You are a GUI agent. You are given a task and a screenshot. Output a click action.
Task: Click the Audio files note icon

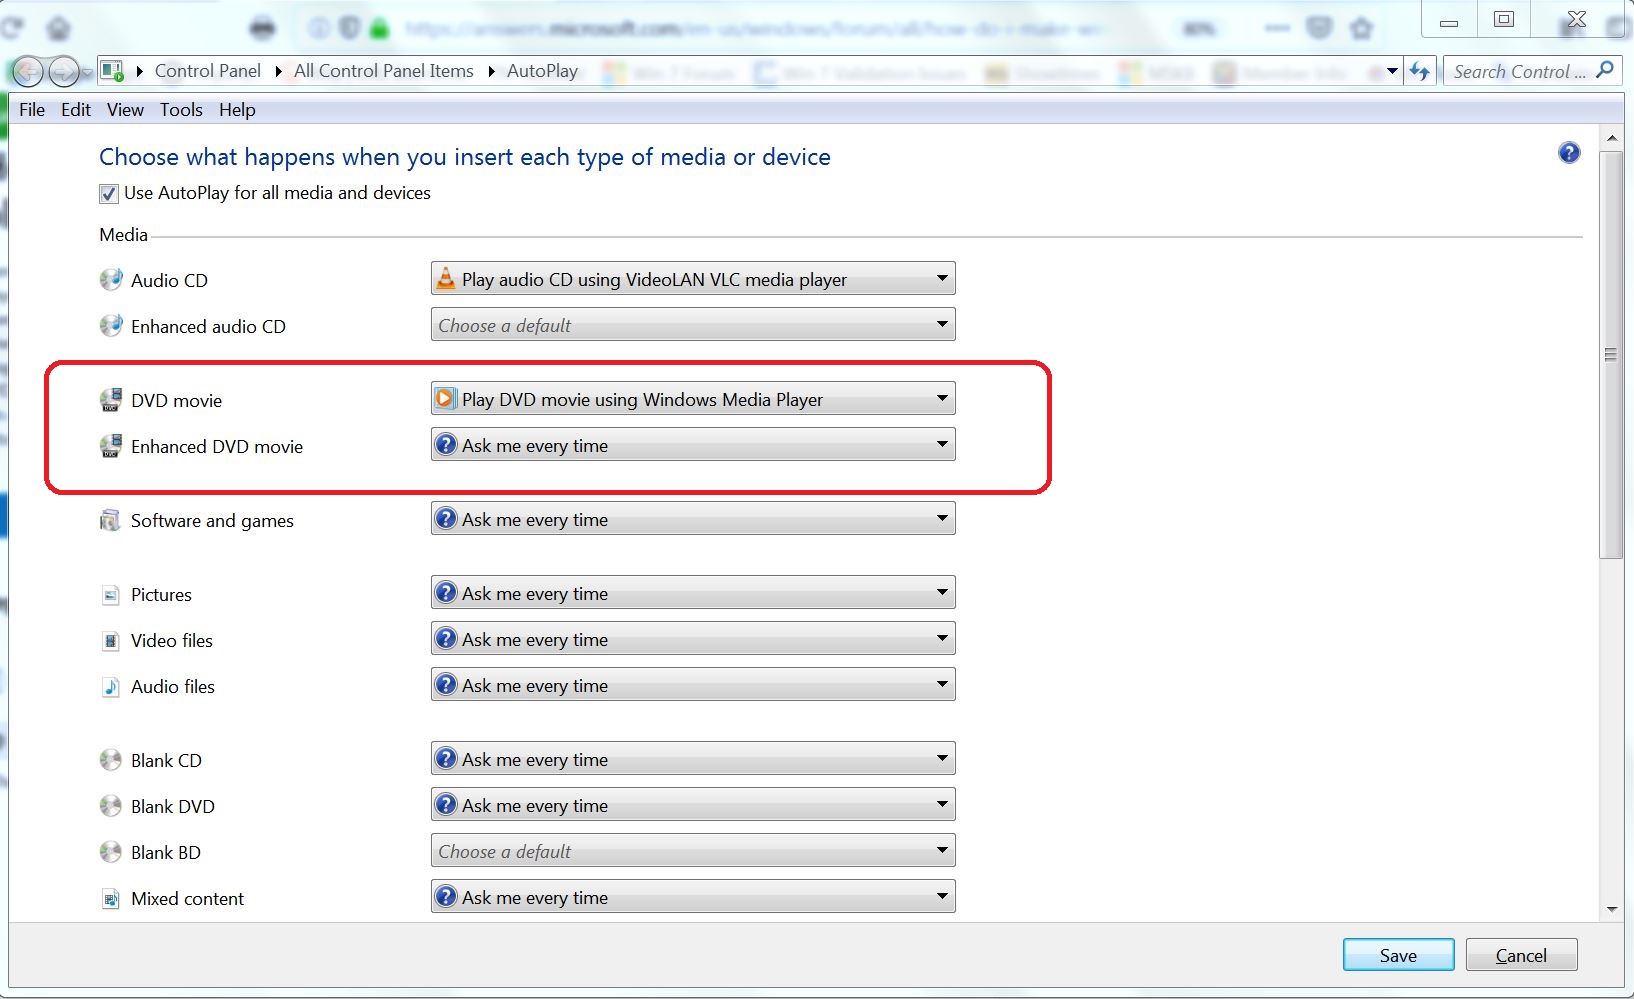(x=111, y=687)
